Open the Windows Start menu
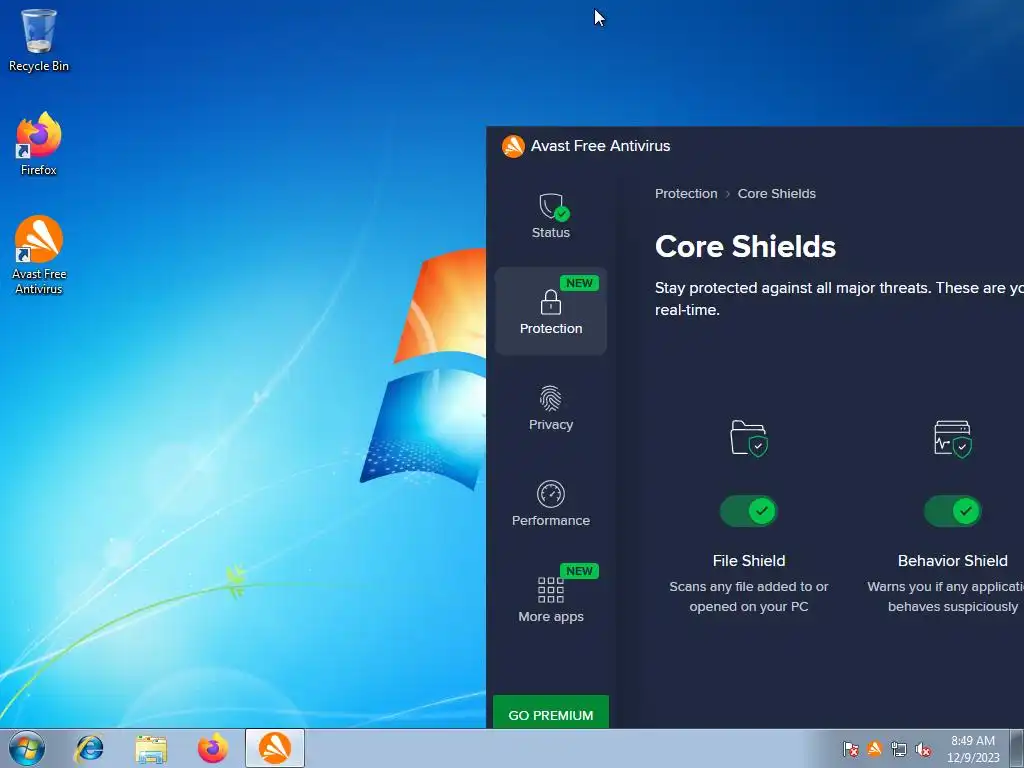 coord(27,748)
